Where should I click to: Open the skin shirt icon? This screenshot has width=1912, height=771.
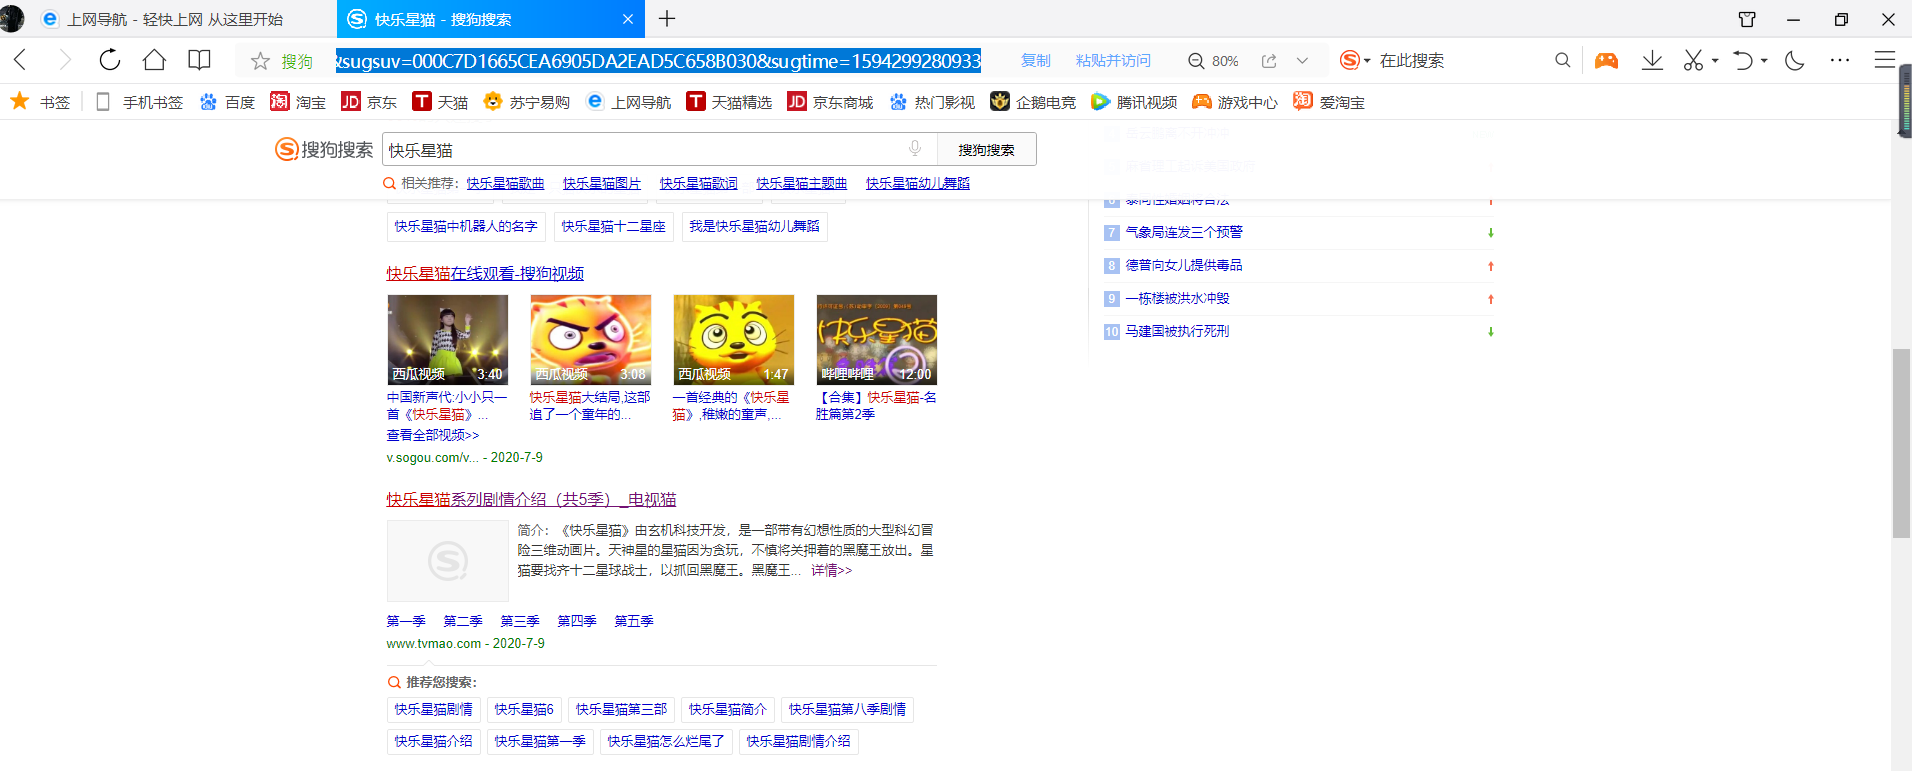[x=1747, y=19]
